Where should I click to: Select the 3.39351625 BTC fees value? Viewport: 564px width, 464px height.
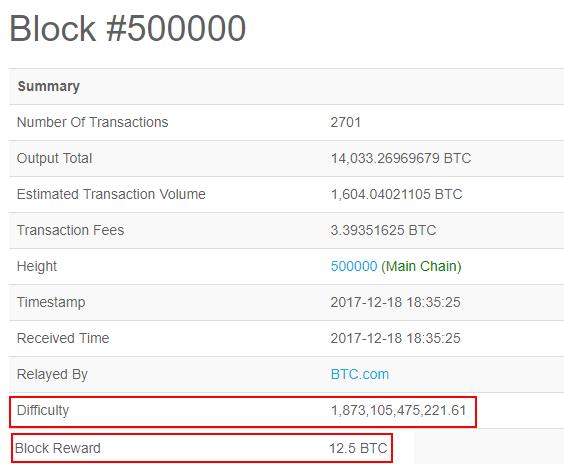point(383,230)
